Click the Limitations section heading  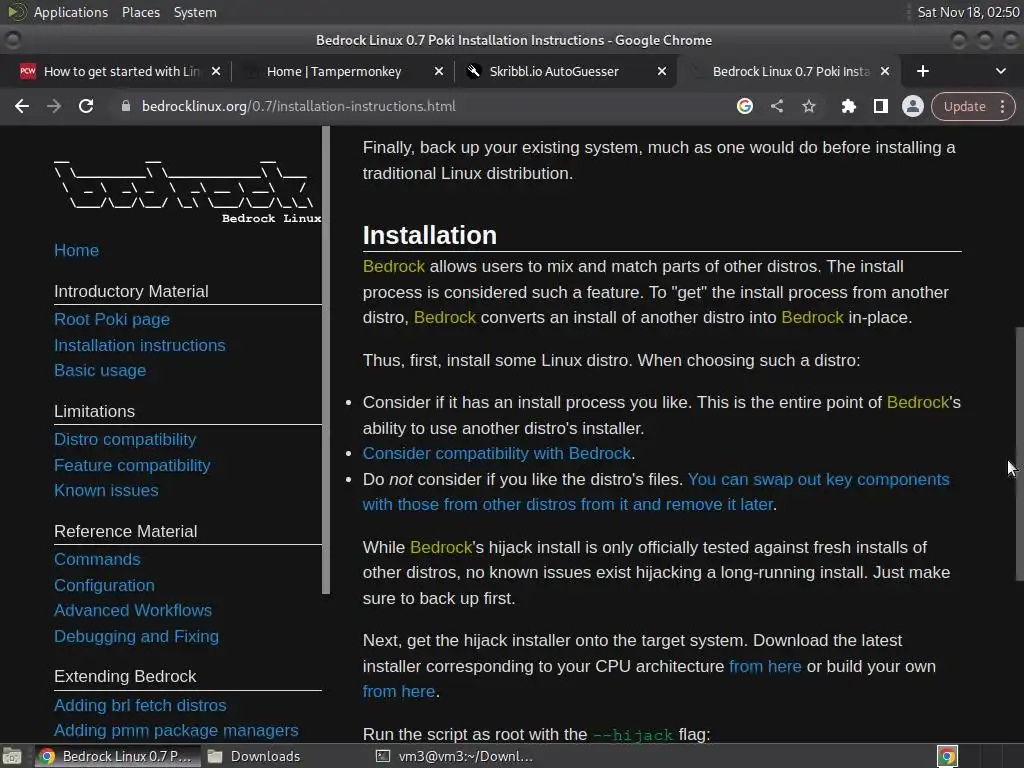[95, 411]
